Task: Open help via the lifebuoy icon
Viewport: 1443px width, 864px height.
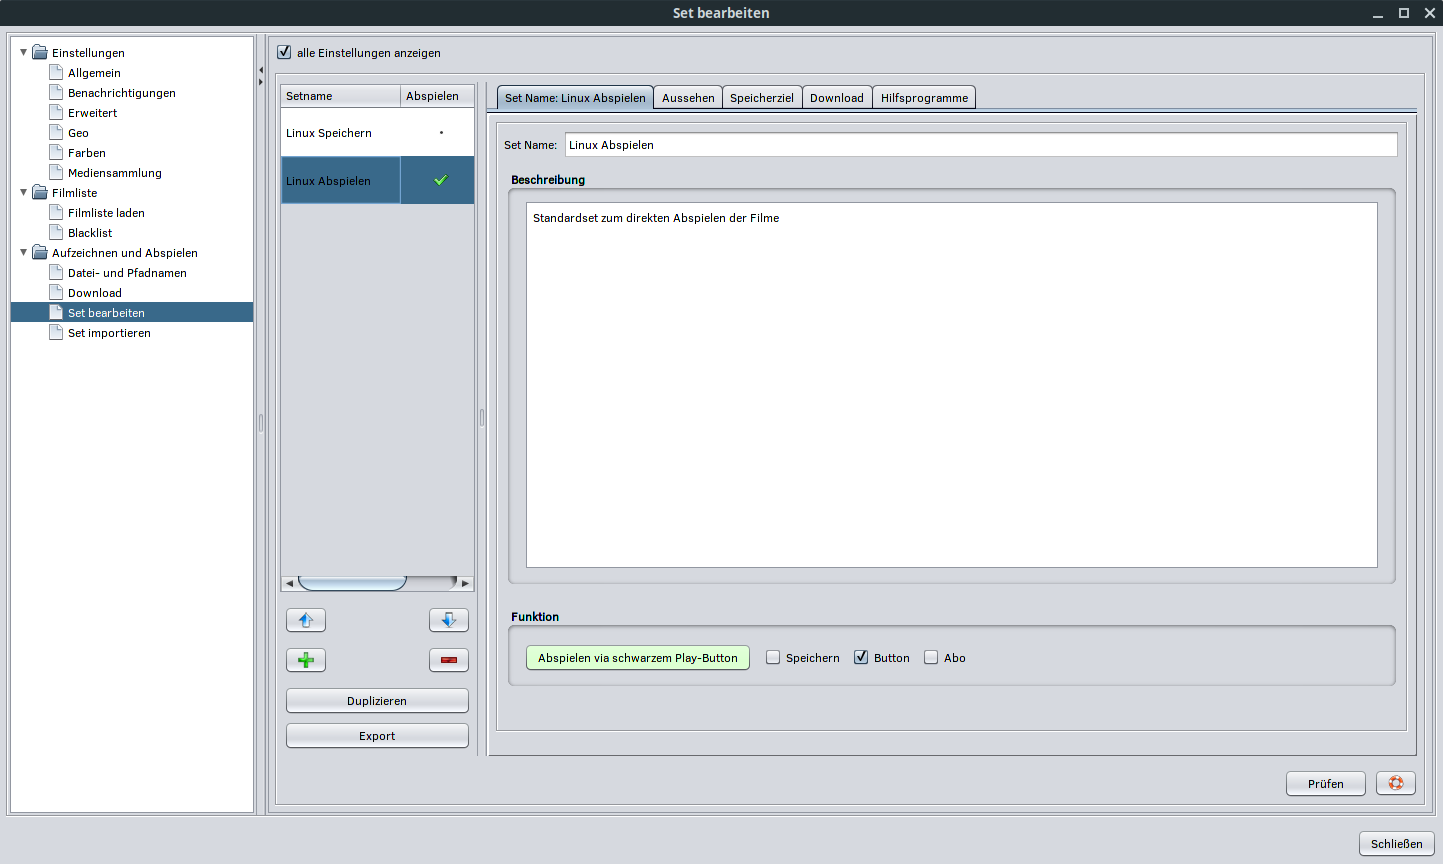Action: click(x=1395, y=783)
